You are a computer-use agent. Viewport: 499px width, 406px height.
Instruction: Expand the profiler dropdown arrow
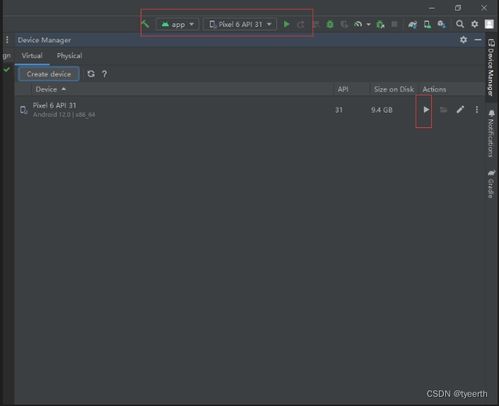point(368,24)
